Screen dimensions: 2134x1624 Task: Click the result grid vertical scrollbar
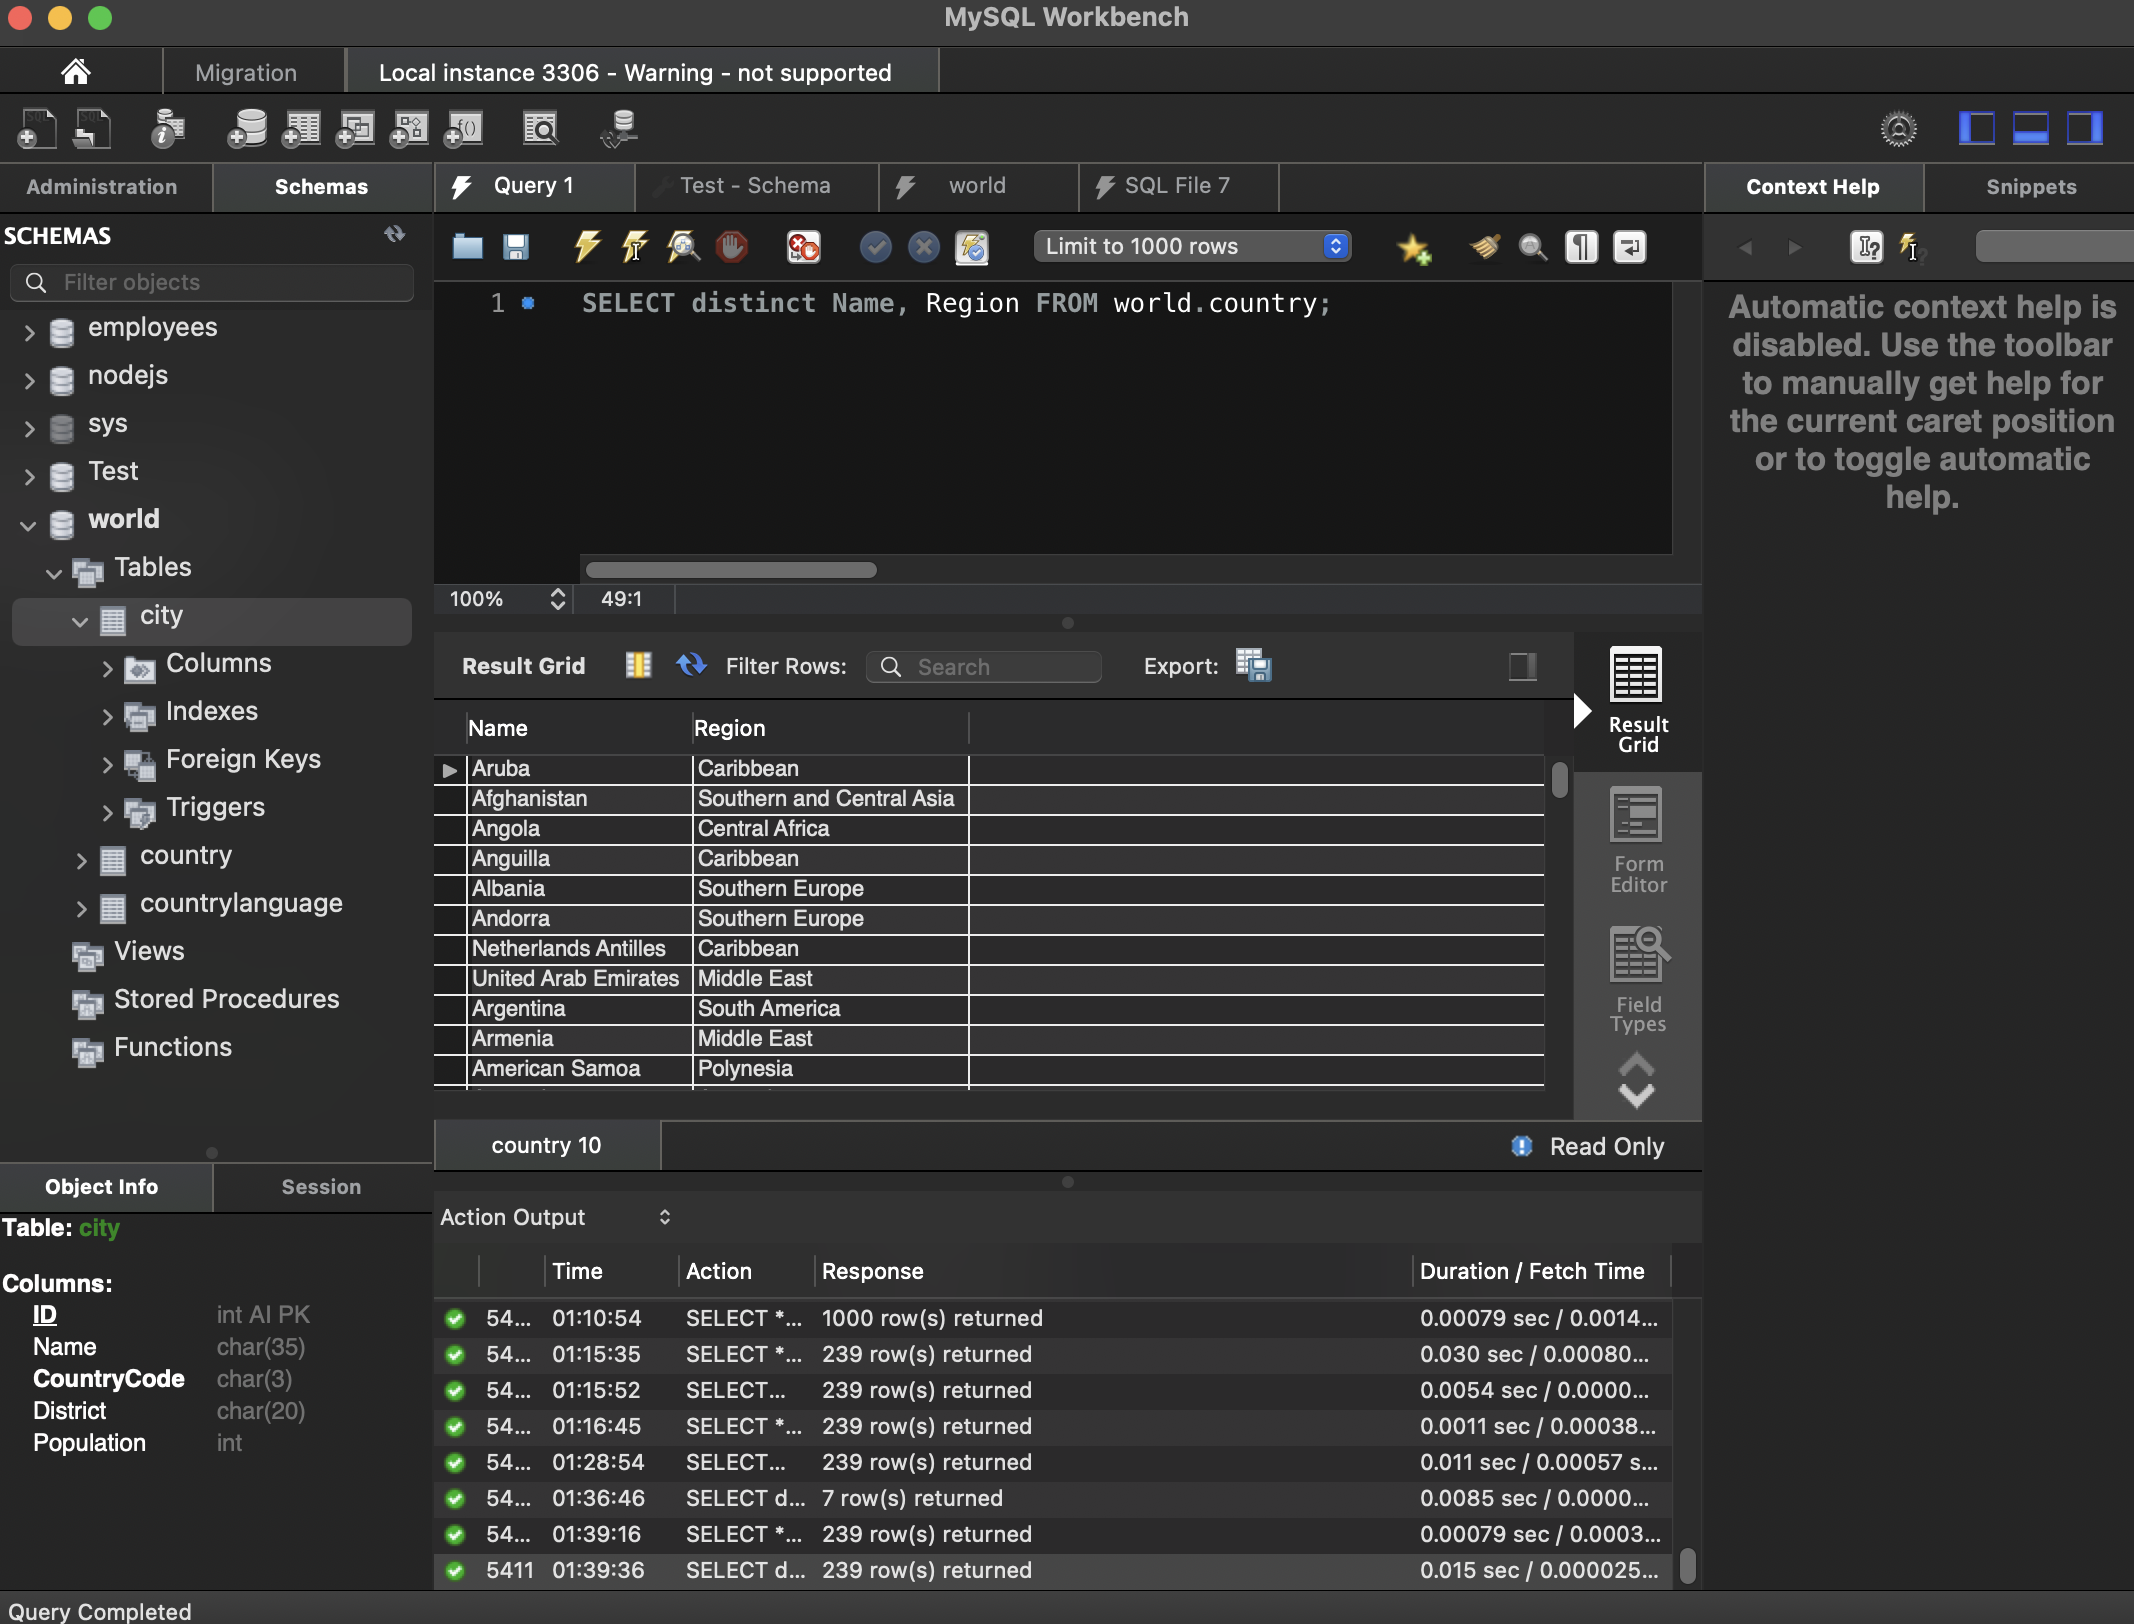coord(1560,781)
